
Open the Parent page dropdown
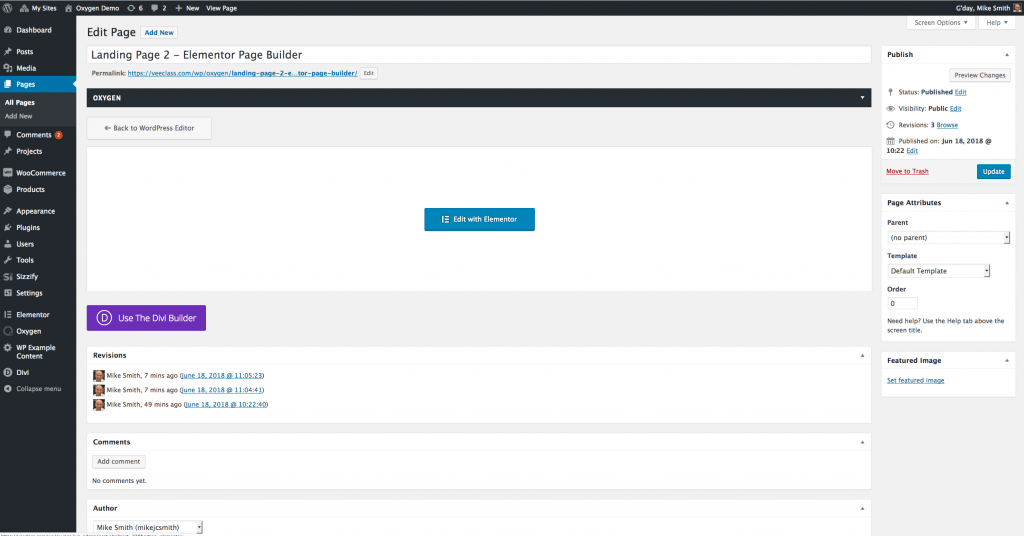coord(948,238)
